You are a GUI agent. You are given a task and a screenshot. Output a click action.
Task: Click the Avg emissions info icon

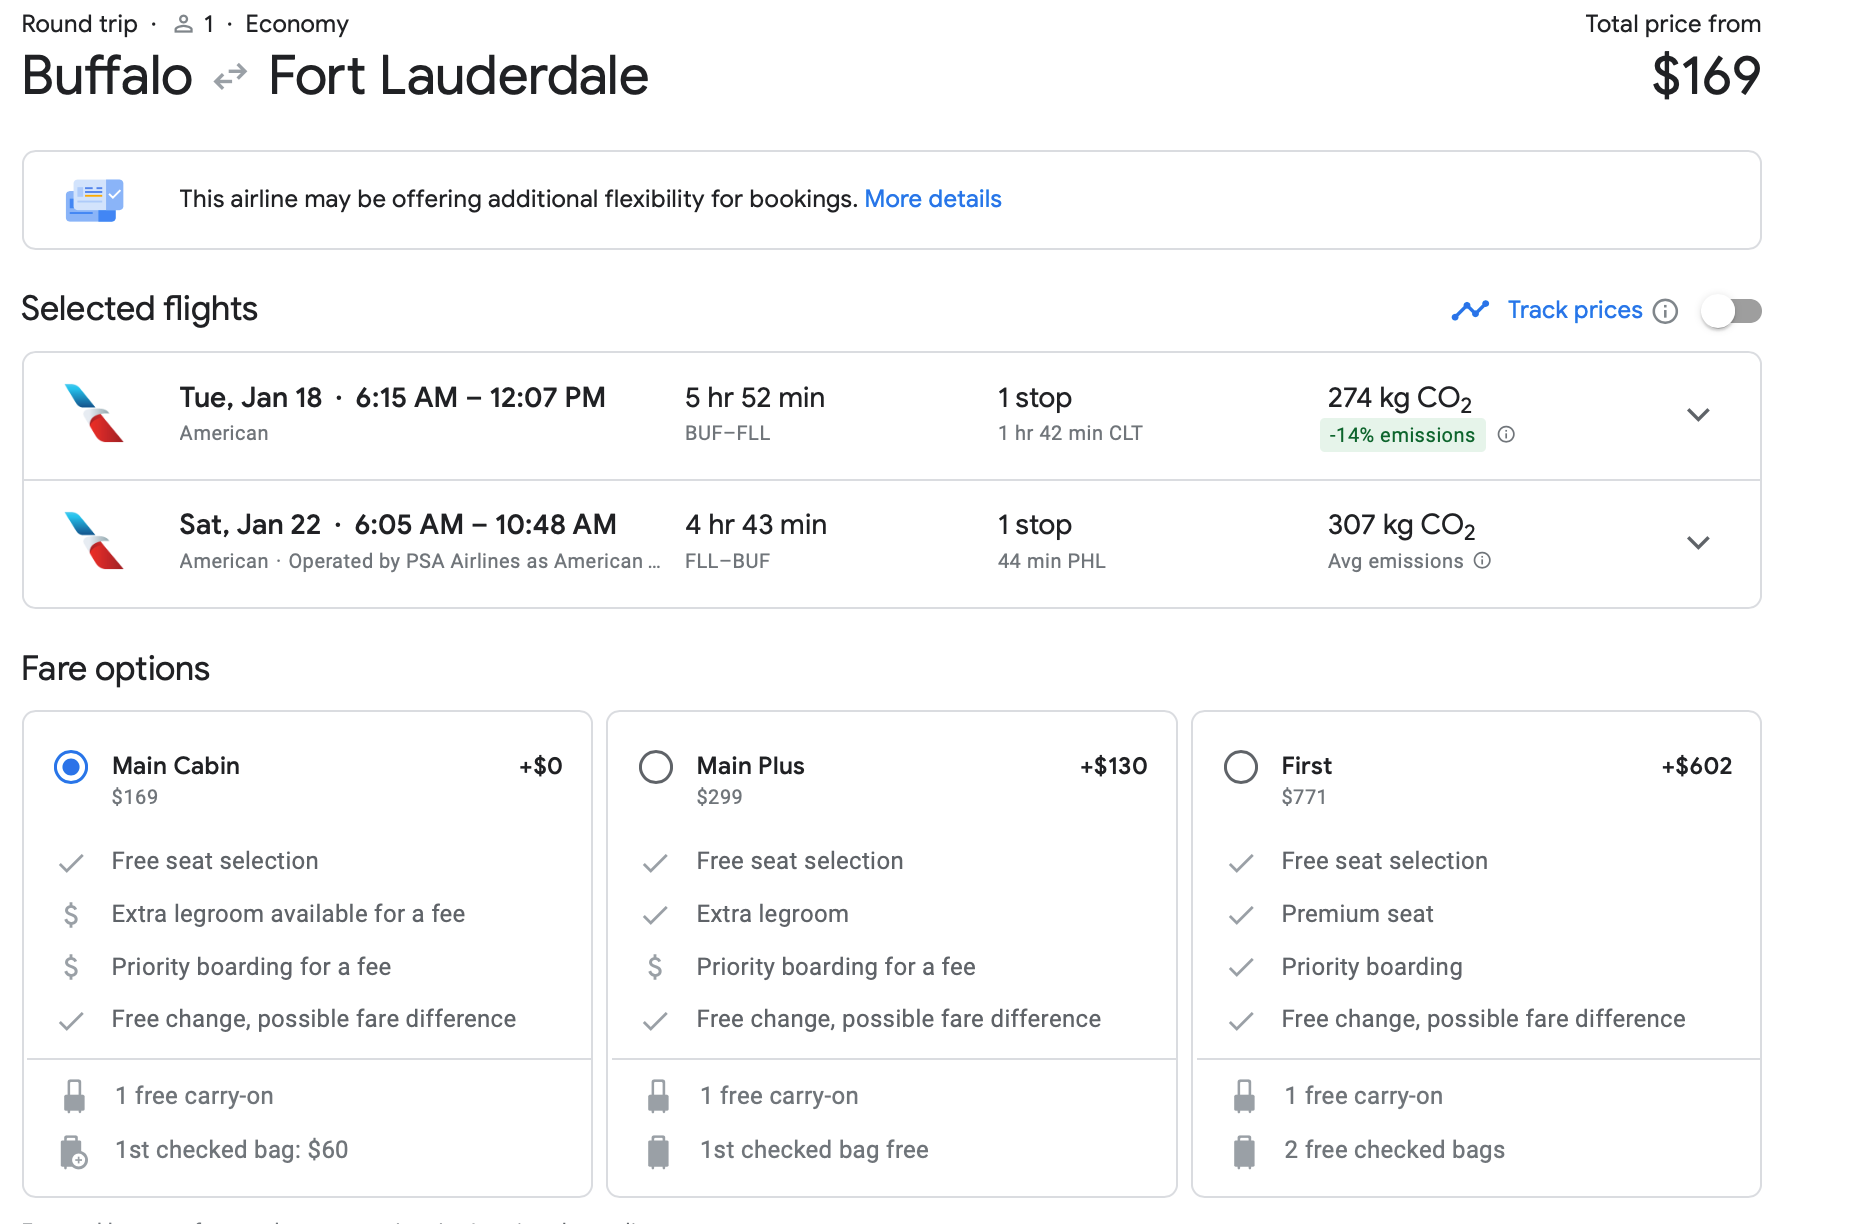[1482, 560]
